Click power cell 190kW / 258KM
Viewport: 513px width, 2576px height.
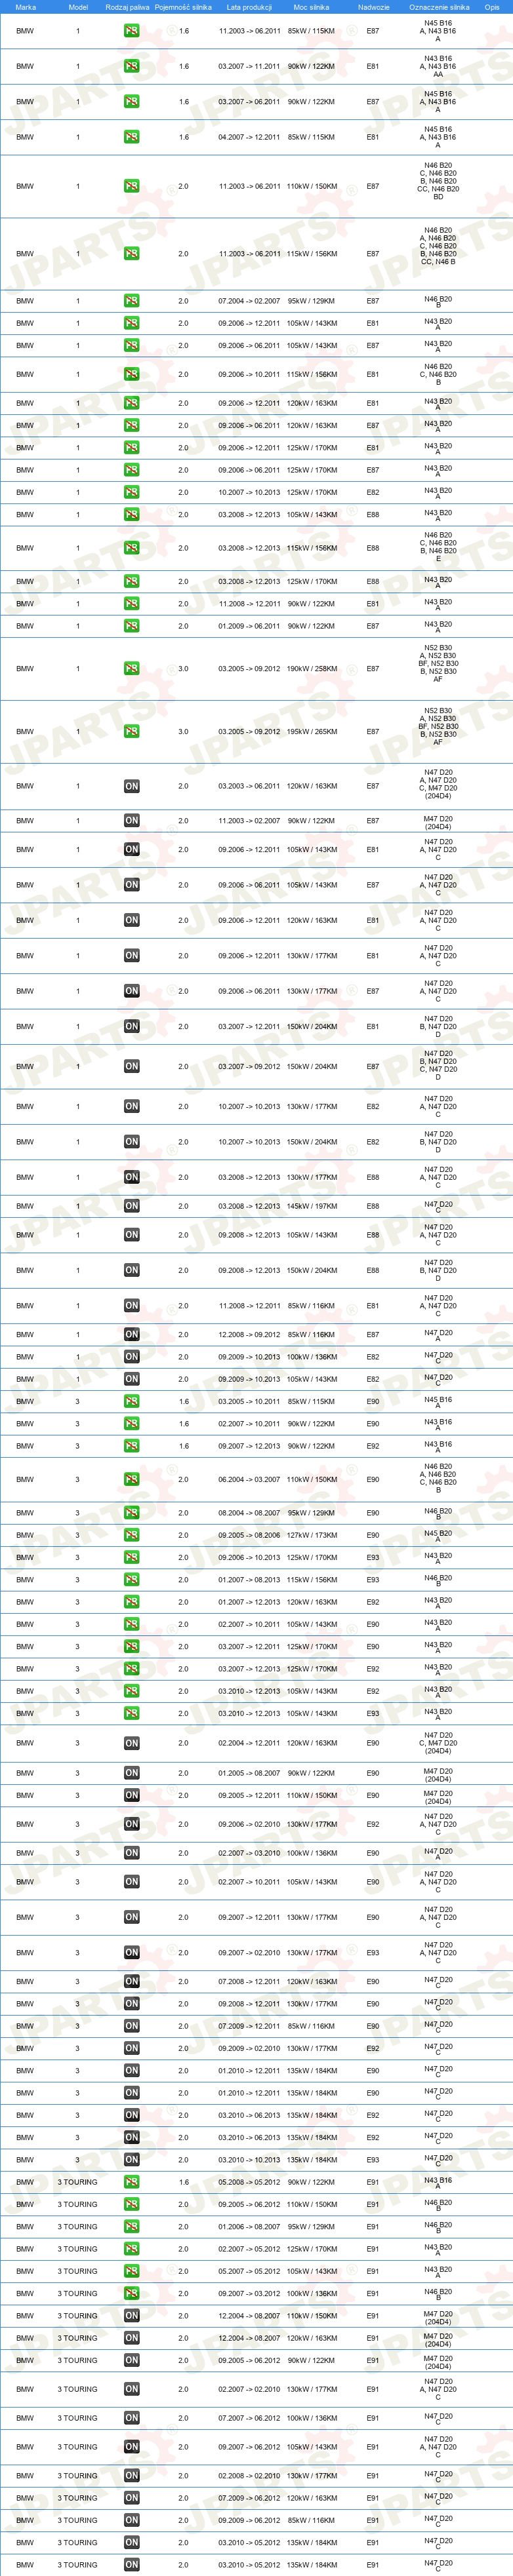coord(312,668)
